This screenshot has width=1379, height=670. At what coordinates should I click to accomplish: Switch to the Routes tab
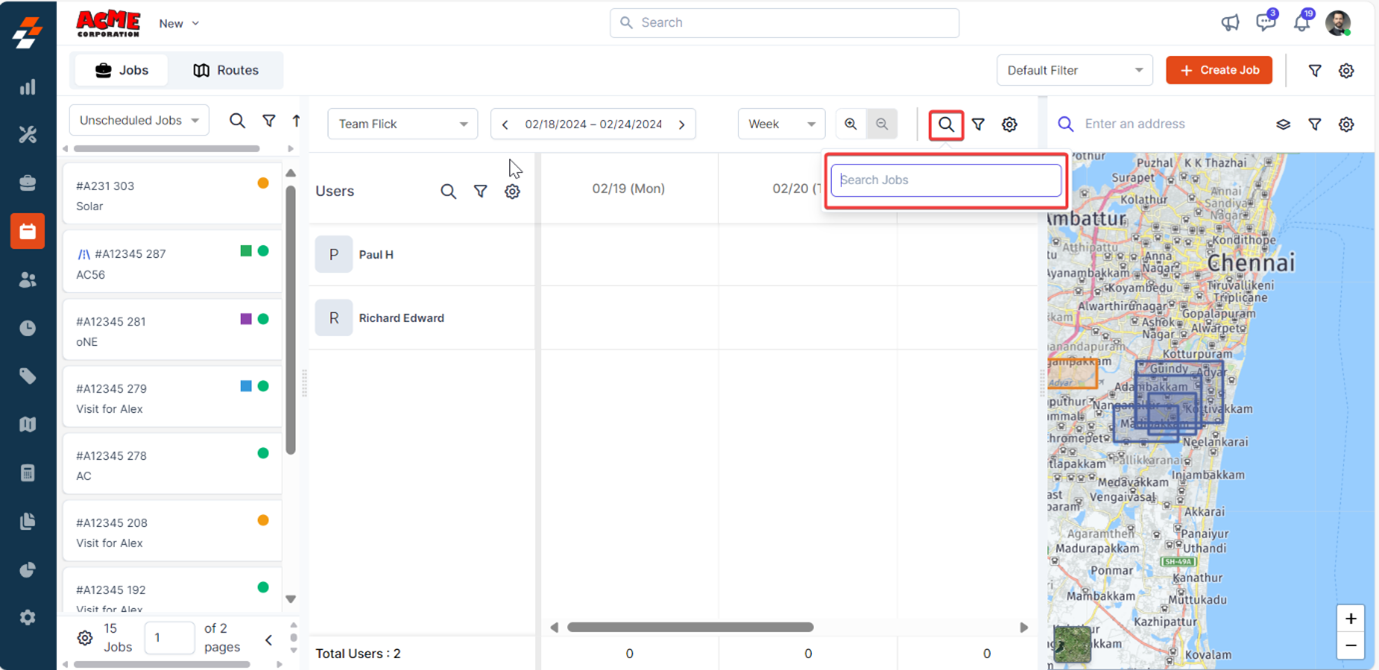[x=225, y=70]
